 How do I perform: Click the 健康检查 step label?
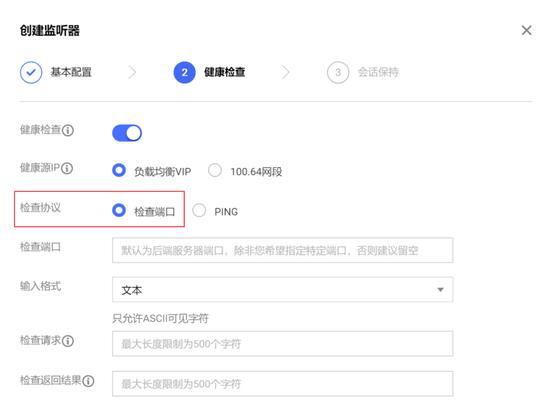[x=225, y=72]
